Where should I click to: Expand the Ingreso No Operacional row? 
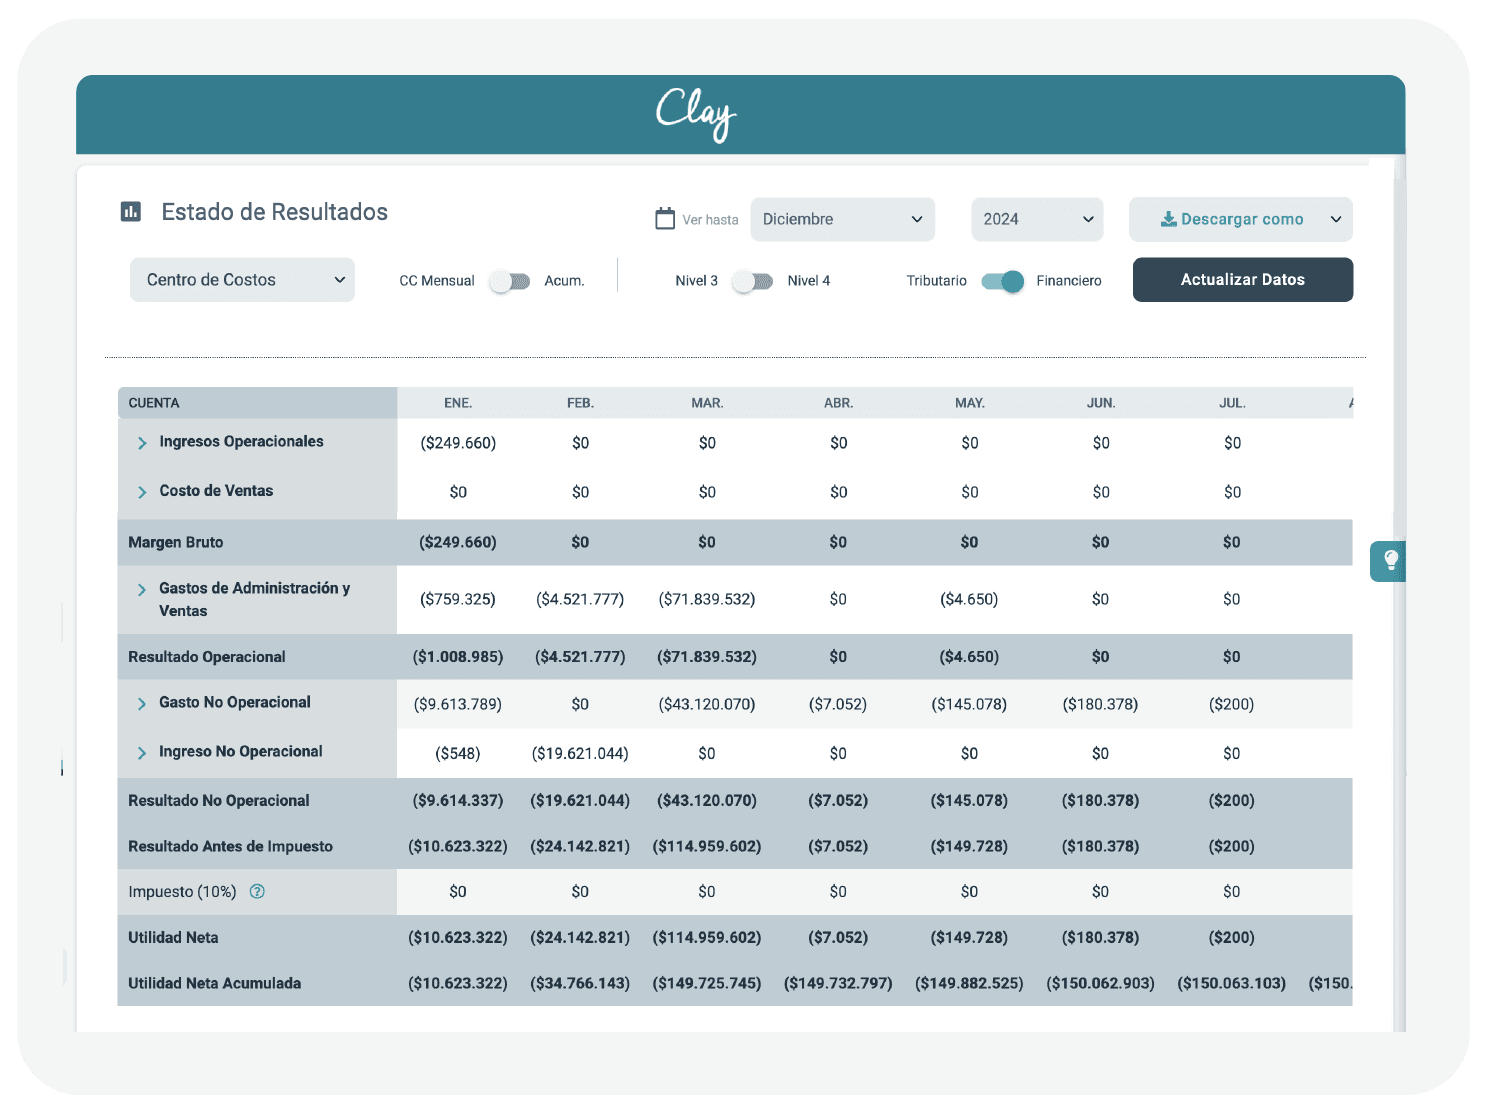click(142, 753)
